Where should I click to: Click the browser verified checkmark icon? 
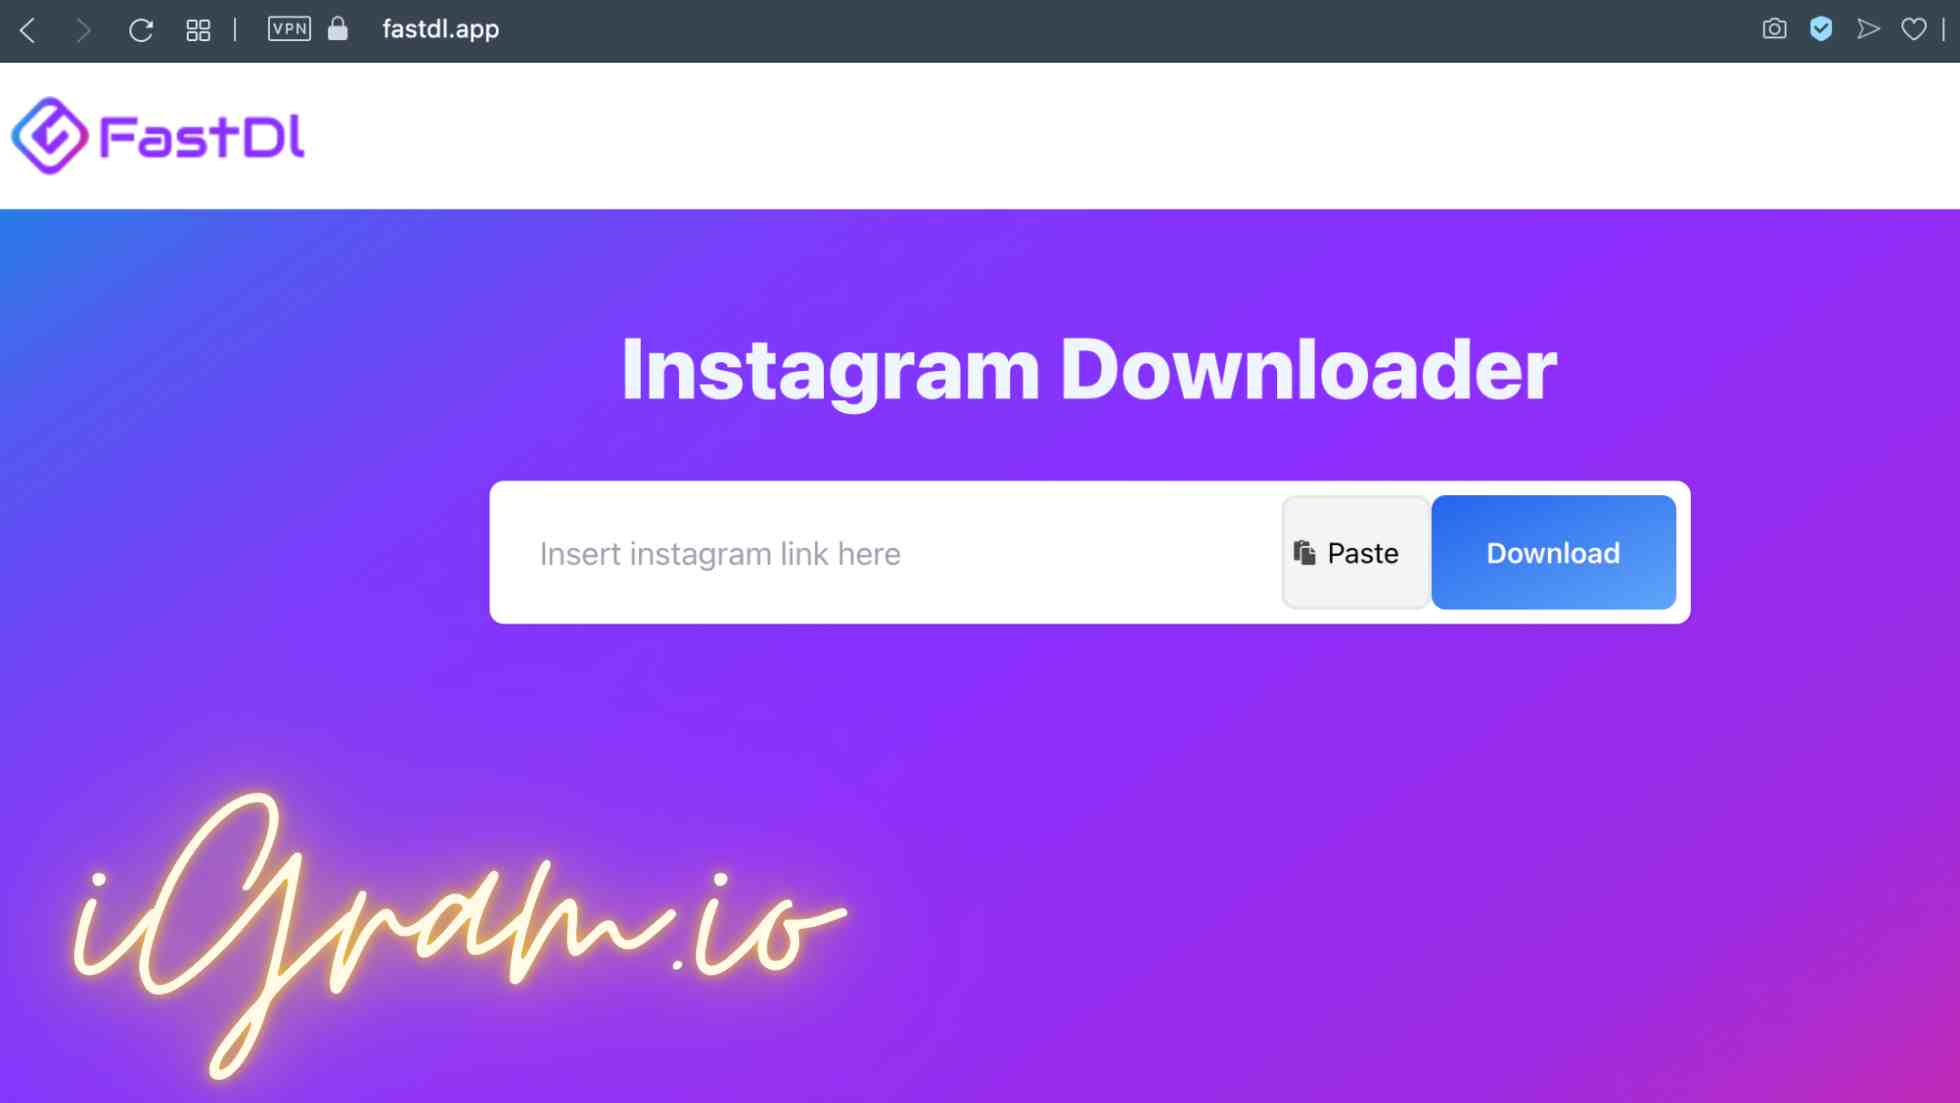coord(1821,30)
